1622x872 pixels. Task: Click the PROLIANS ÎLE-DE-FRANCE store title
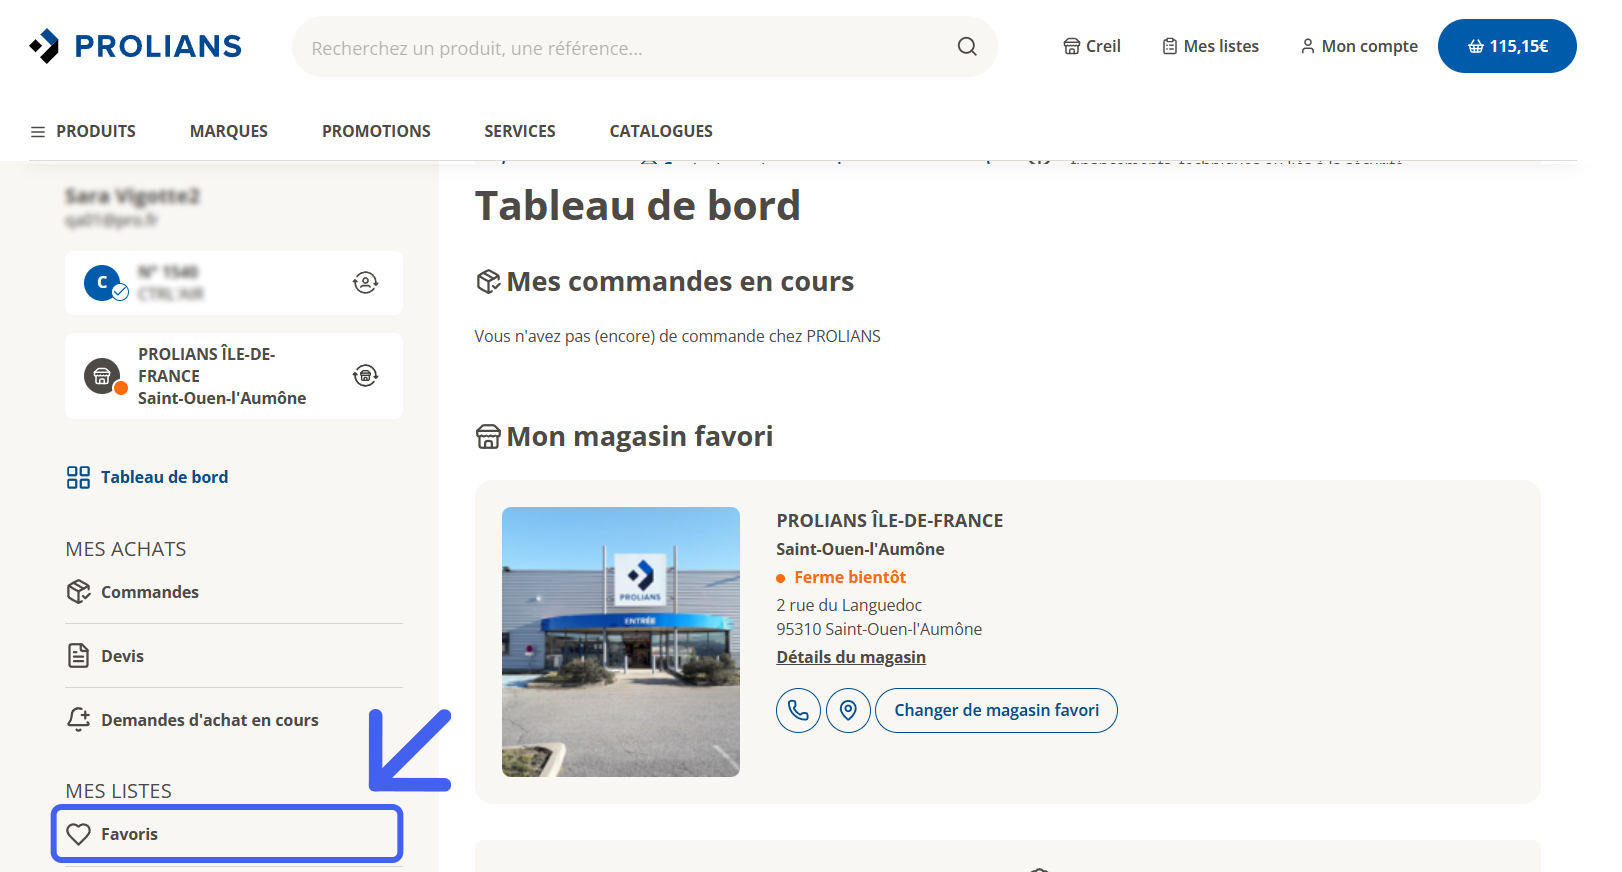[x=890, y=520]
